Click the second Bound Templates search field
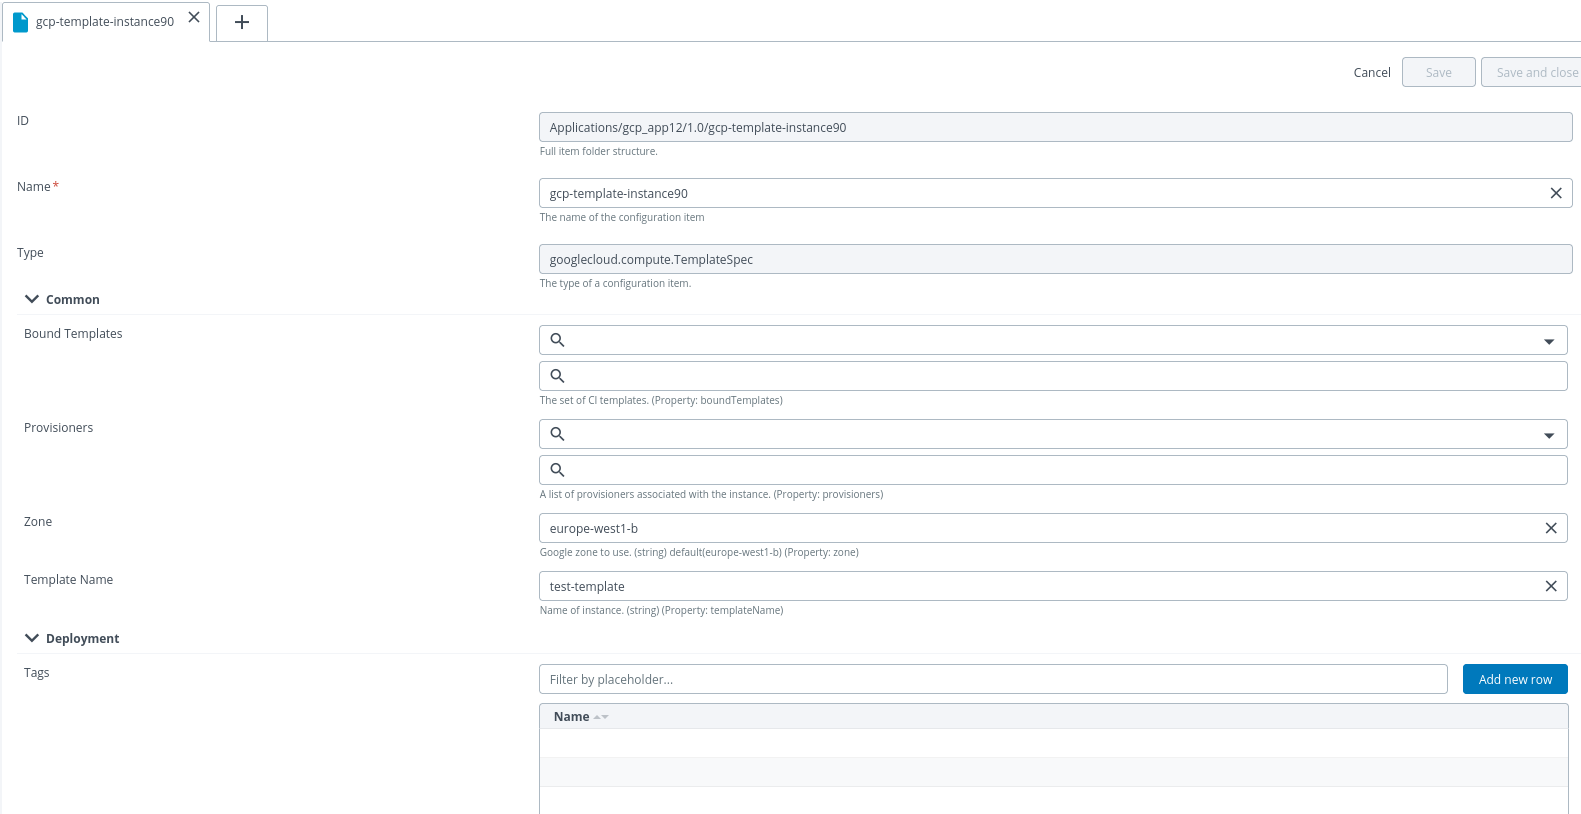The height and width of the screenshot is (814, 1581). pos(1060,376)
